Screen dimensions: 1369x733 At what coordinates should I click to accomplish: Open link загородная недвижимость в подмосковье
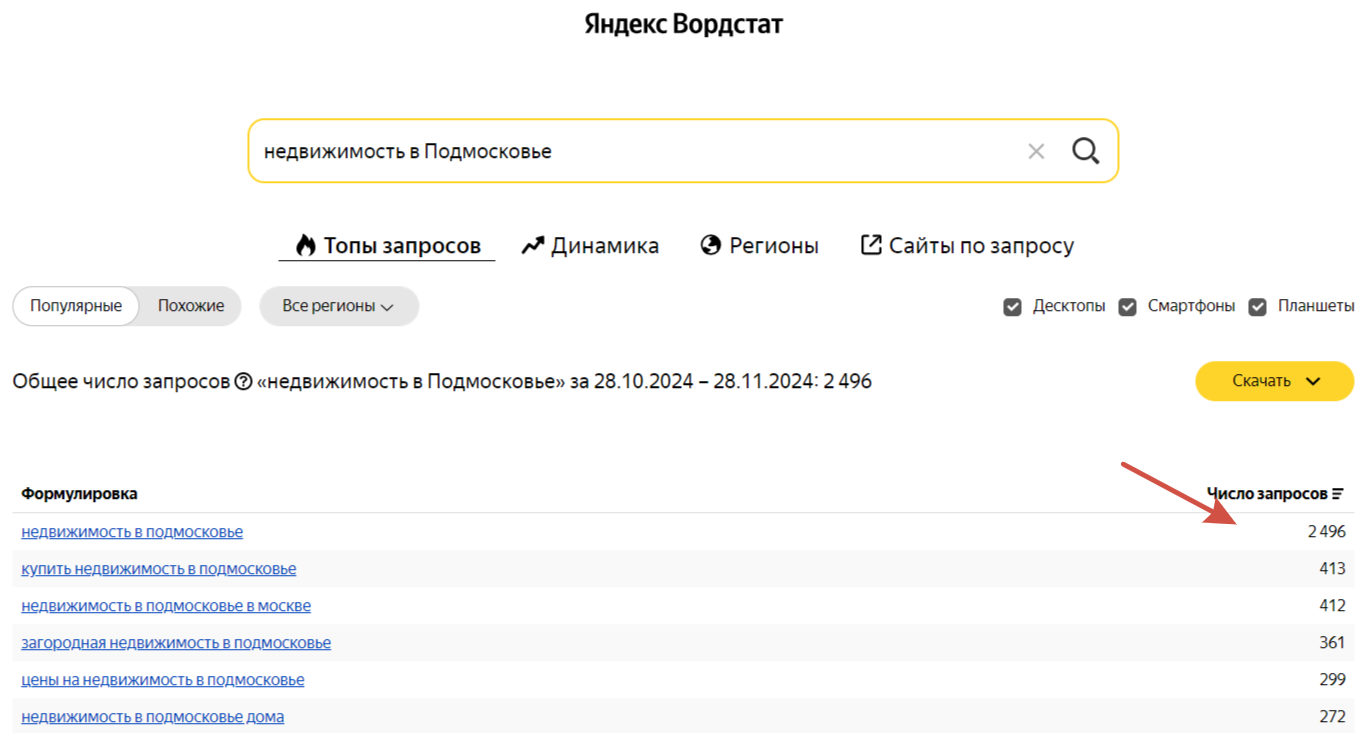(x=176, y=643)
